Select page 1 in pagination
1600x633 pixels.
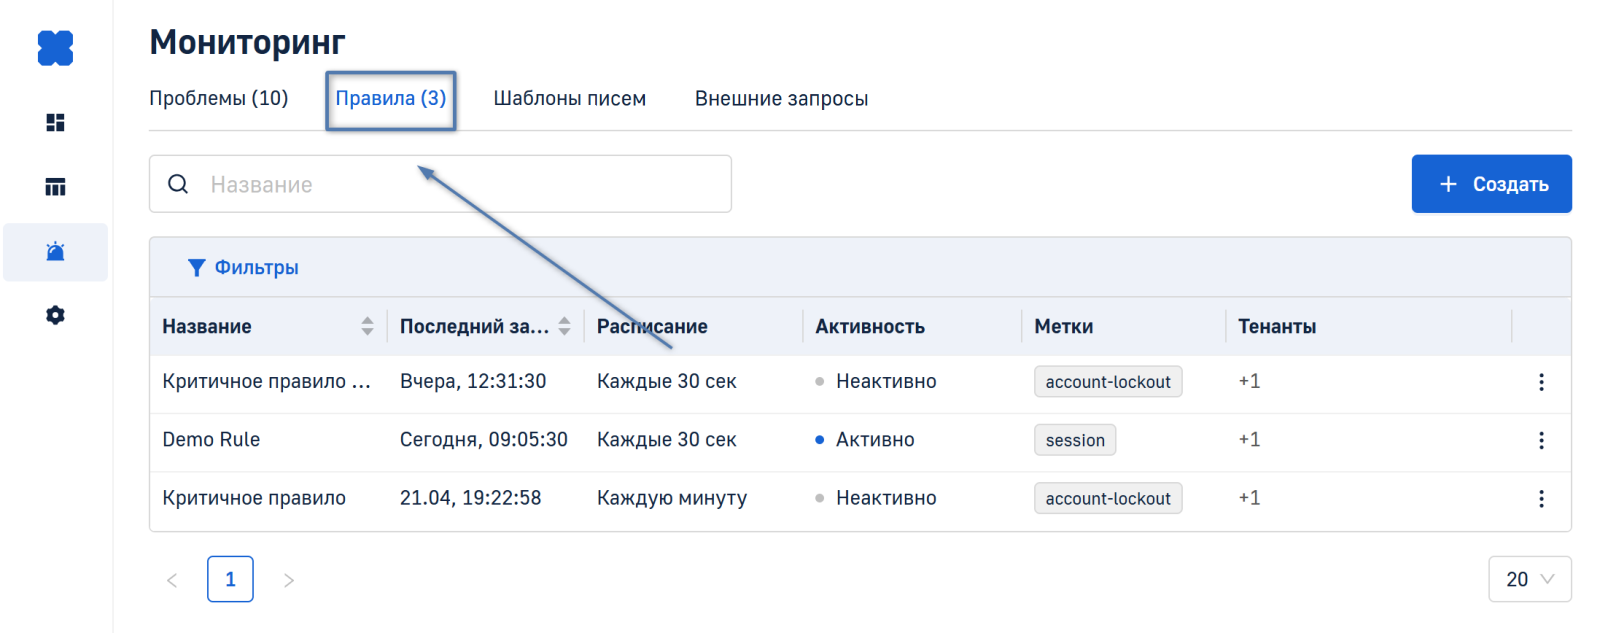click(x=230, y=579)
